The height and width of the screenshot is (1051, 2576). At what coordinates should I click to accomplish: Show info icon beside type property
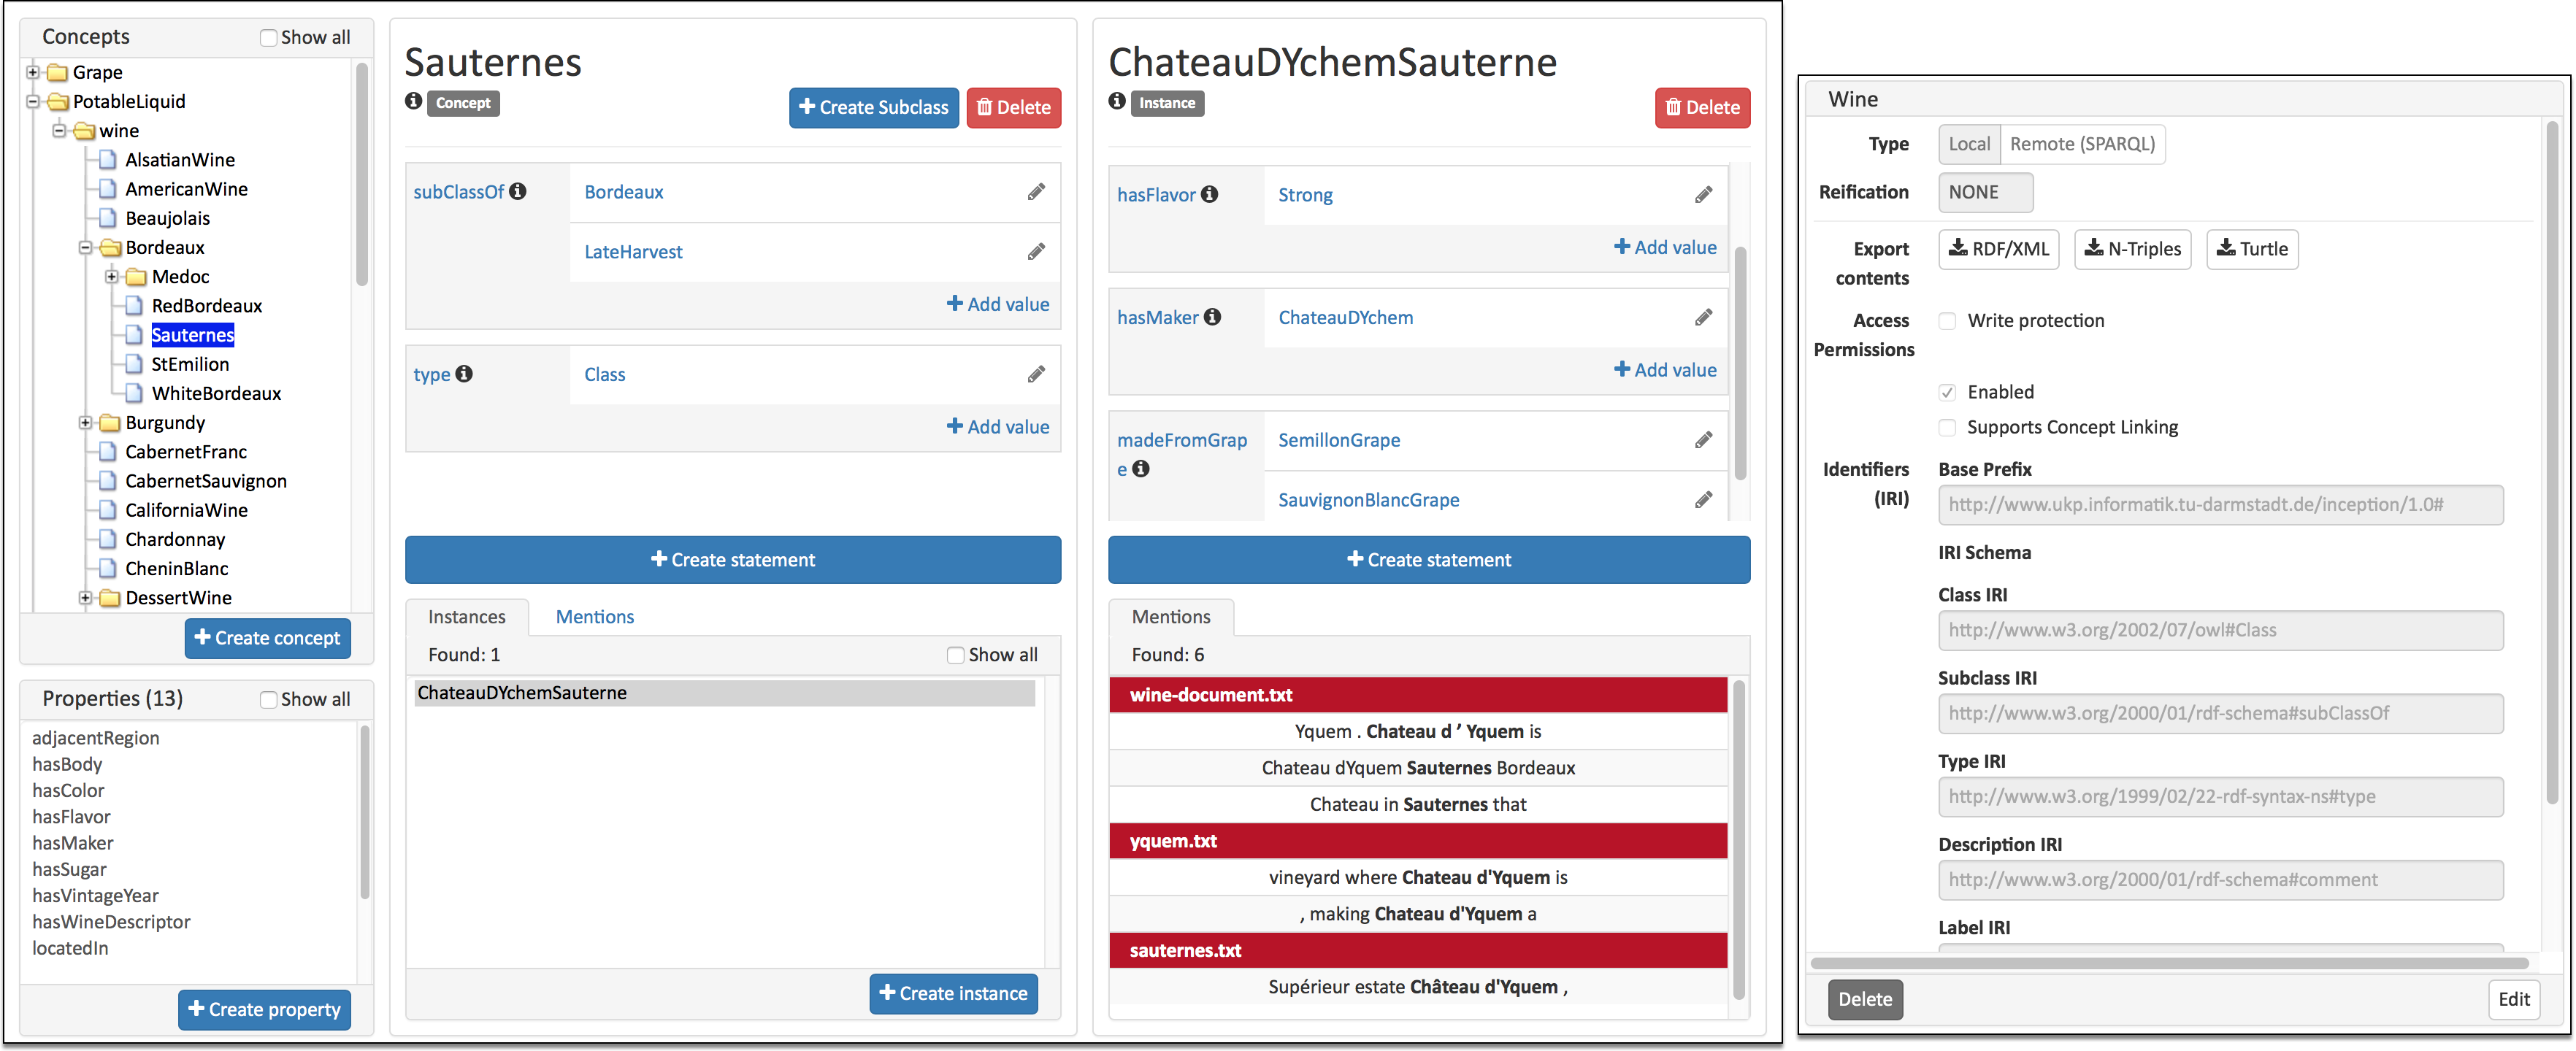click(464, 373)
